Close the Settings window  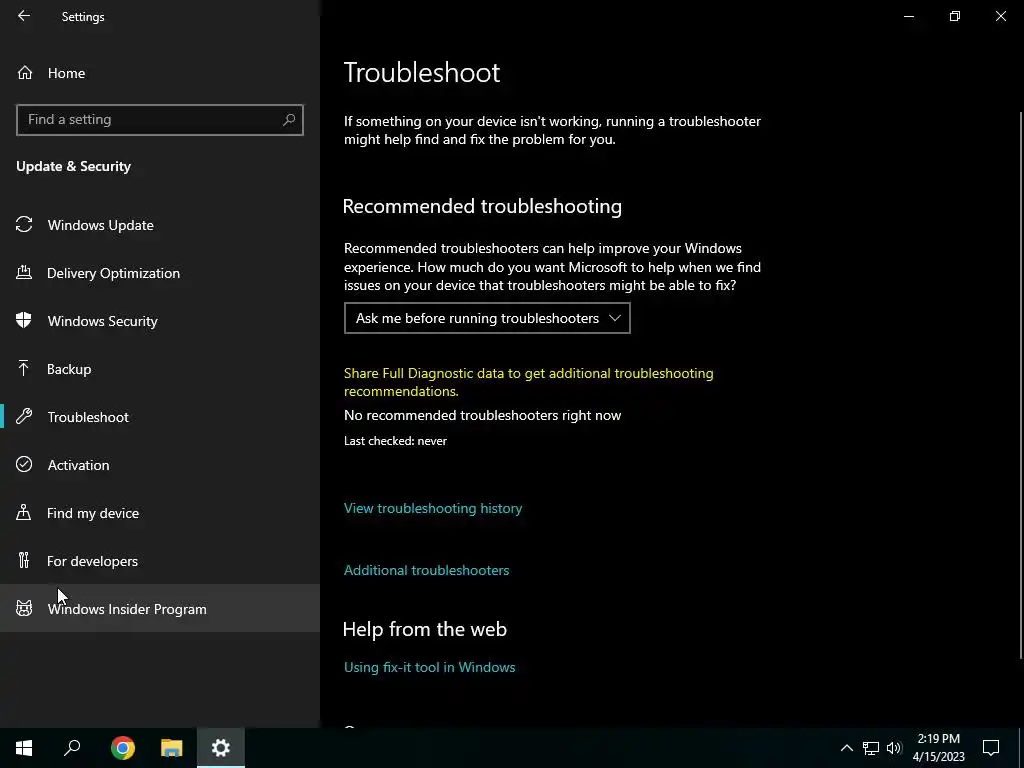tap(1000, 16)
